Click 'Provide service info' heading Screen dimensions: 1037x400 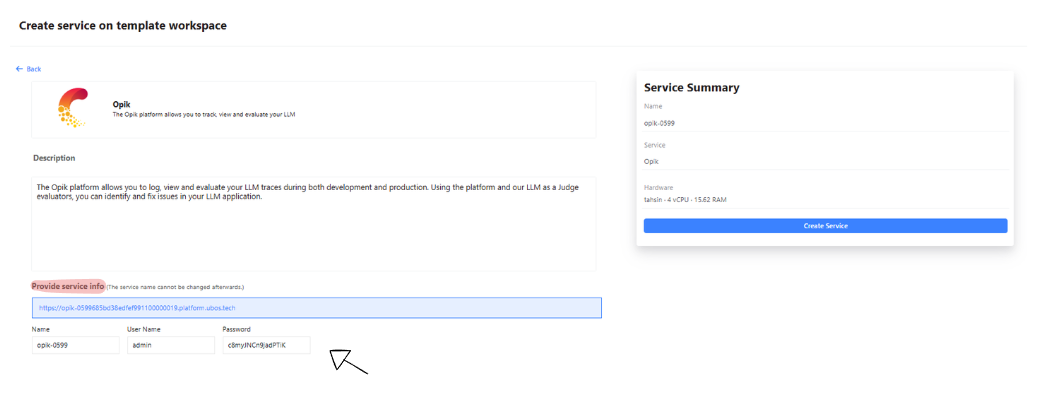[68, 286]
